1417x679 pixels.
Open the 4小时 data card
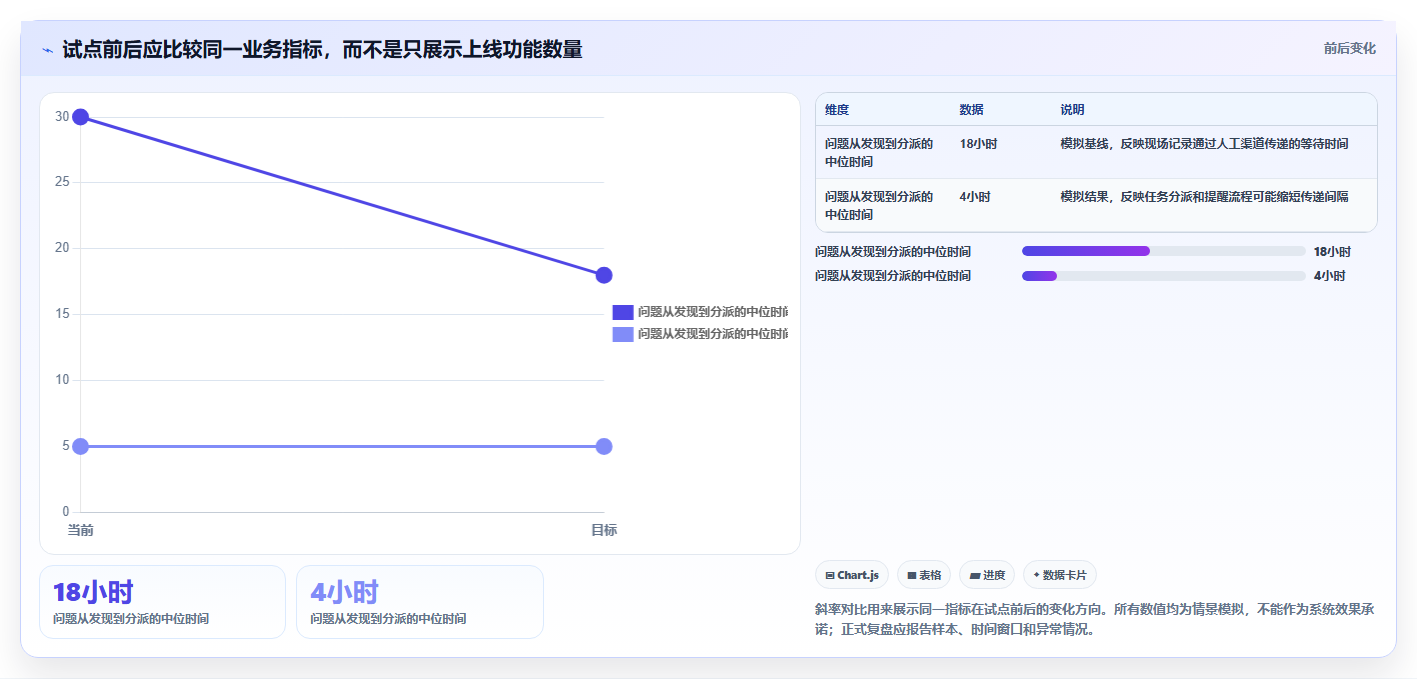pyautogui.click(x=420, y=602)
